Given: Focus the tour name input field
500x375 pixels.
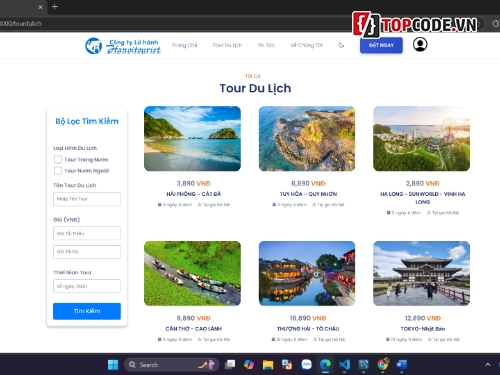Looking at the screenshot, I should (87, 199).
